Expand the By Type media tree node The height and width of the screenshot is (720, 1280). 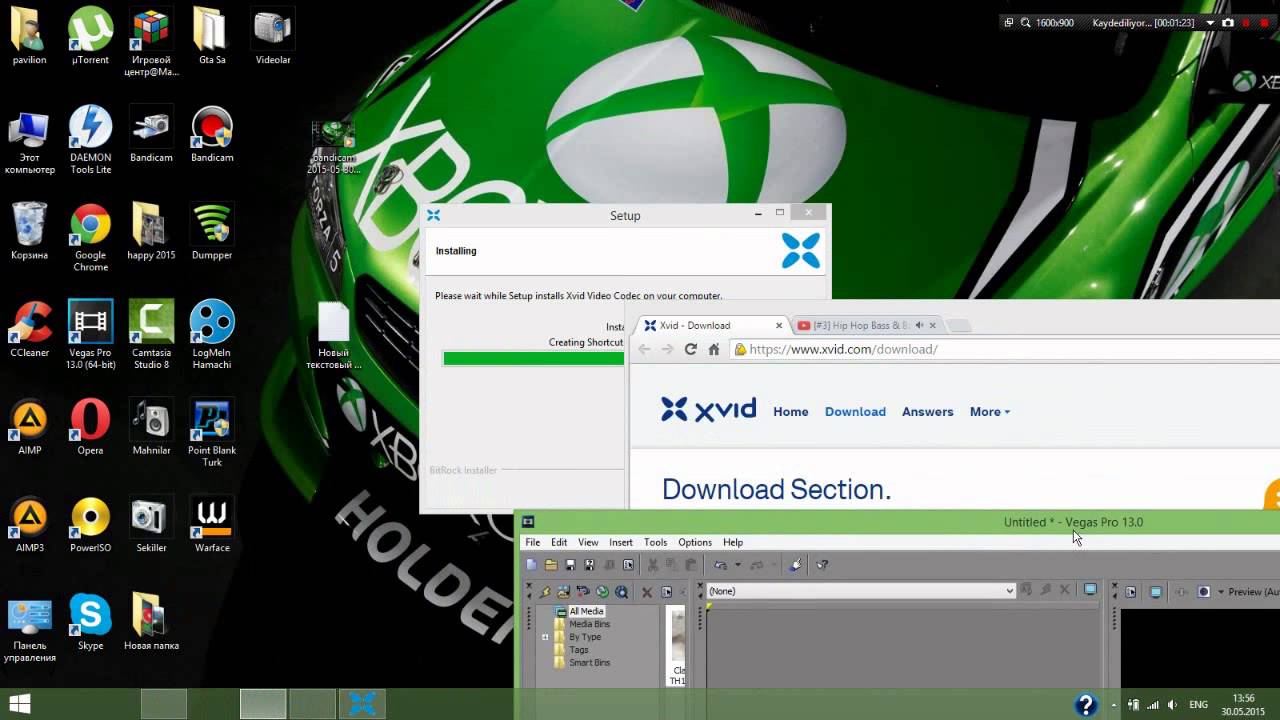point(545,637)
